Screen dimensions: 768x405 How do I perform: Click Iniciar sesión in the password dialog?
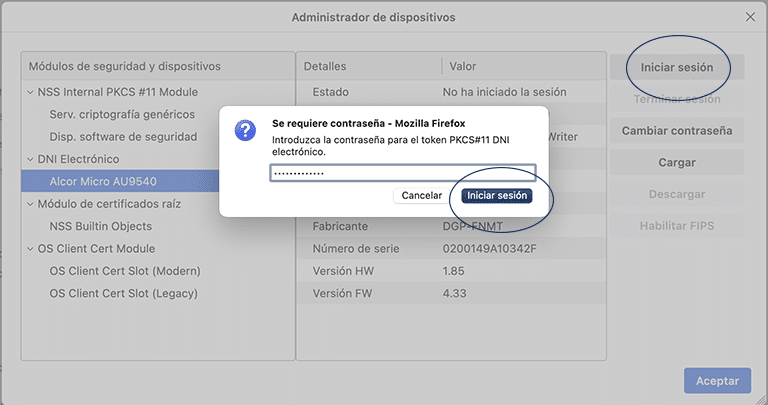tap(497, 195)
